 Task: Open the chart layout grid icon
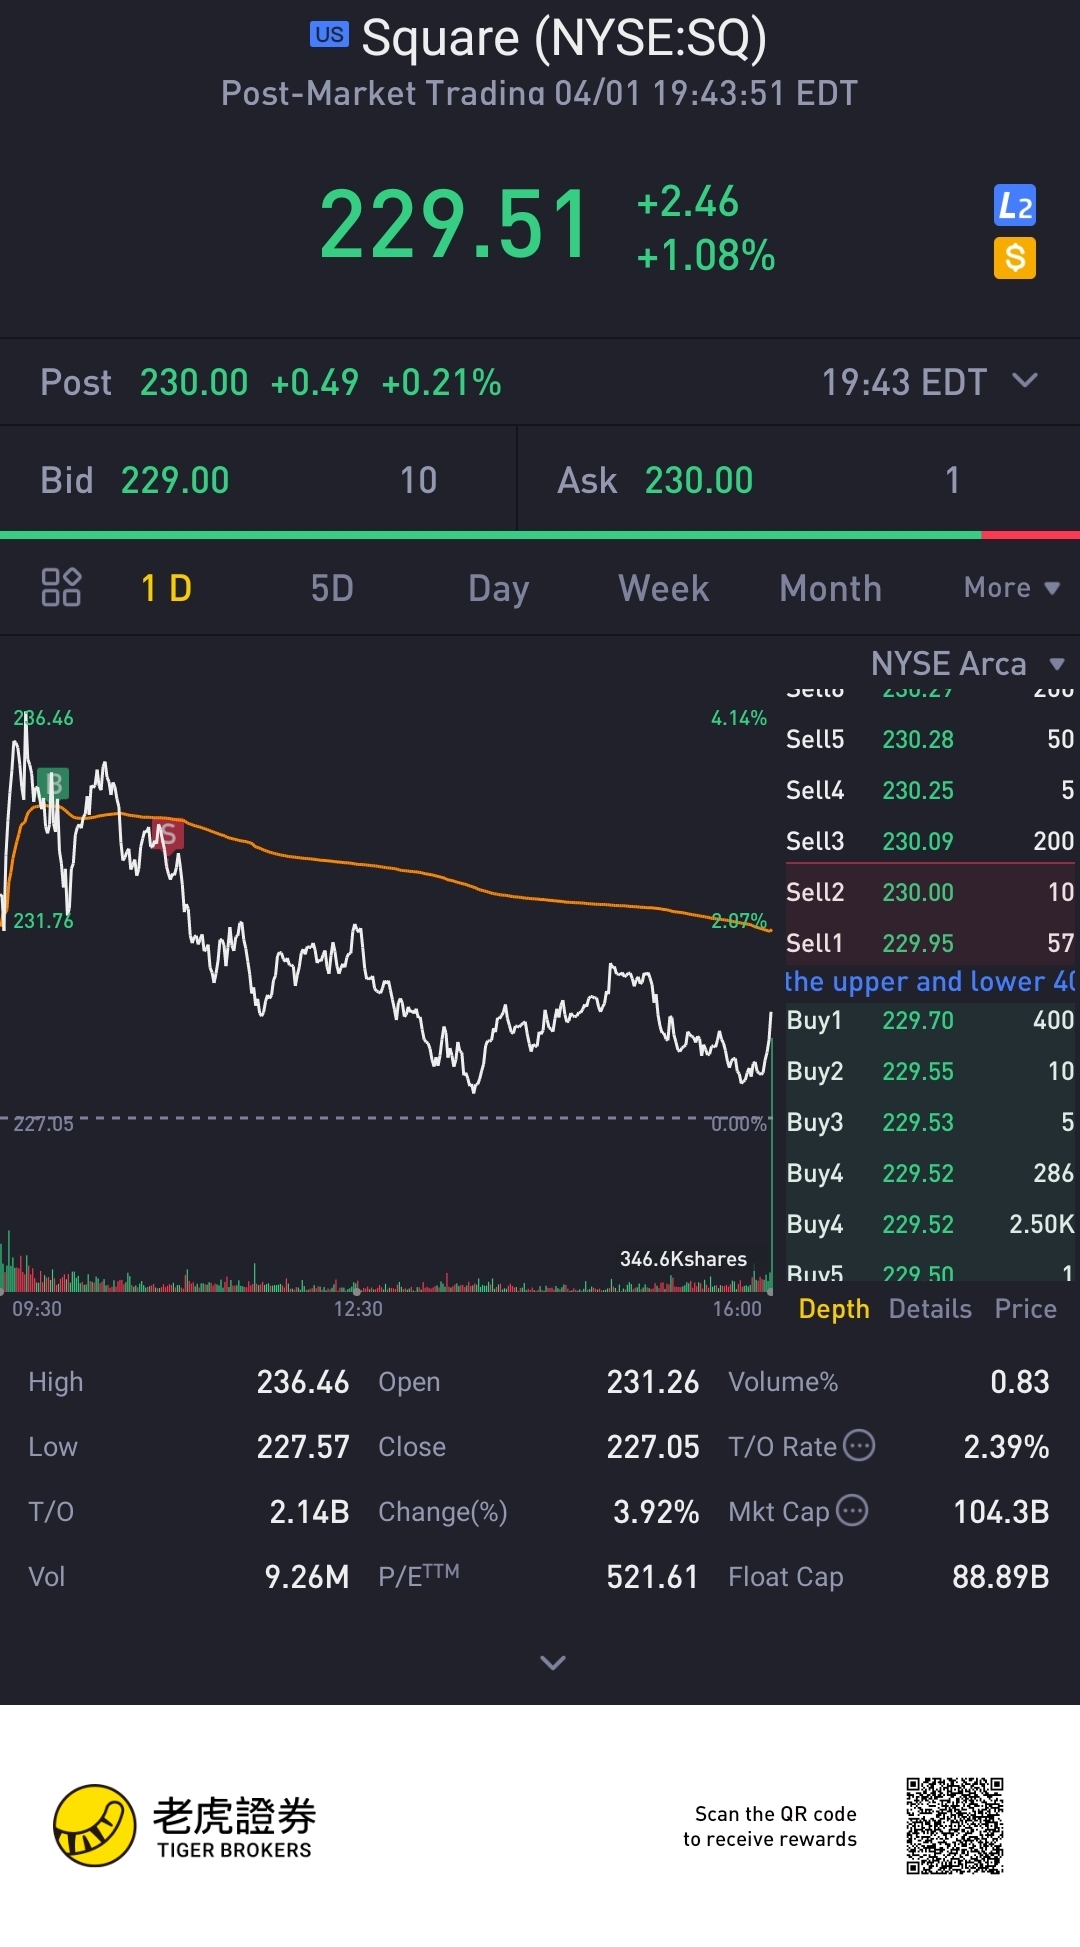click(x=61, y=587)
